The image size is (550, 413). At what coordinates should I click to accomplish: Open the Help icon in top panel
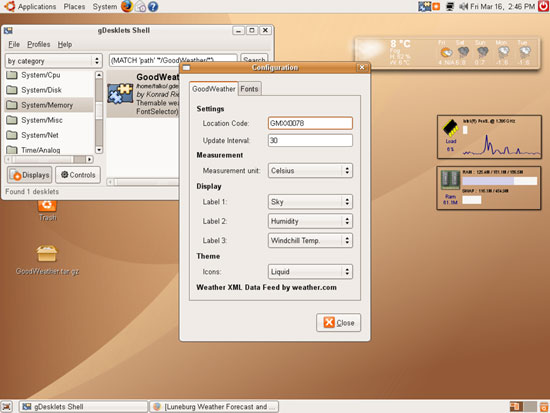pos(153,7)
